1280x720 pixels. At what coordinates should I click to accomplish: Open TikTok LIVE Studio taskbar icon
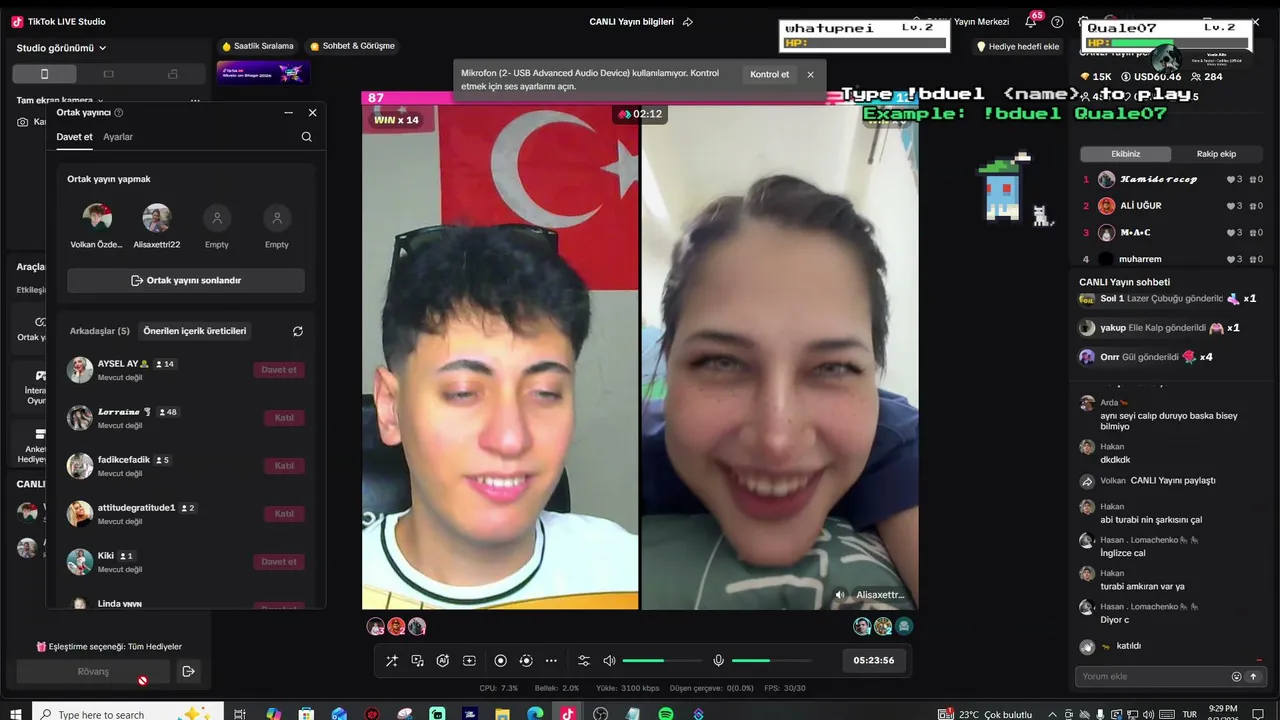567,713
